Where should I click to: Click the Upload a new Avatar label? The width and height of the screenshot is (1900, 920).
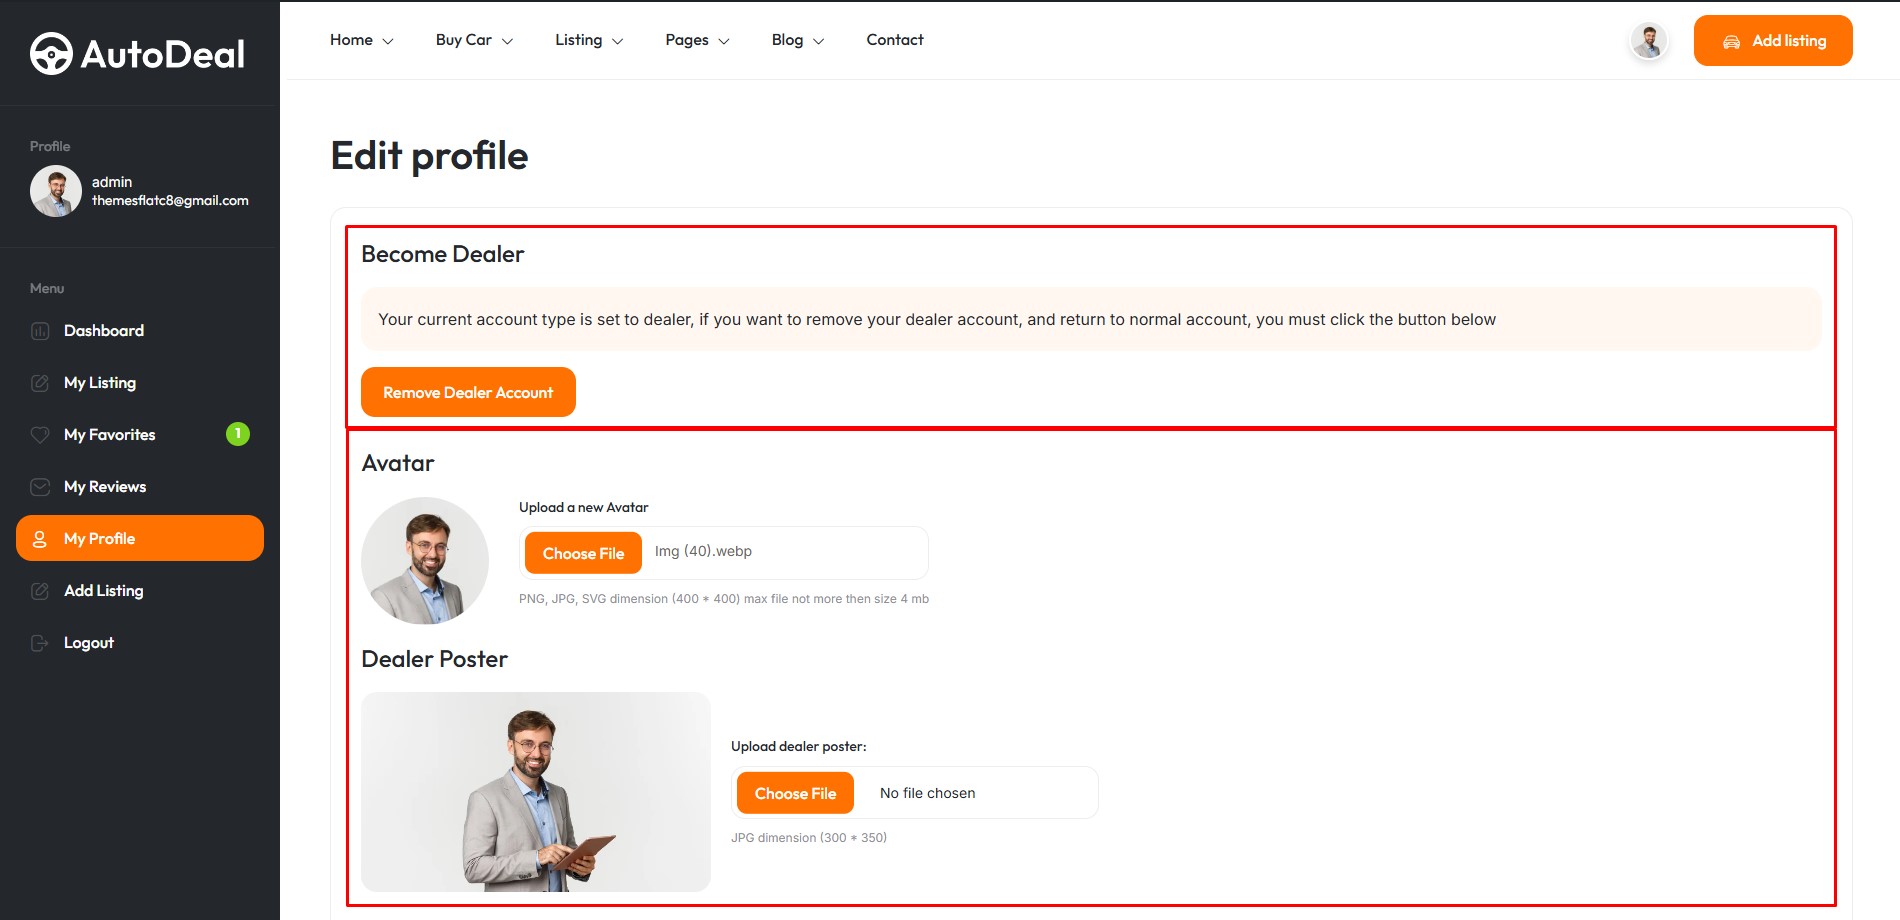pyautogui.click(x=583, y=508)
